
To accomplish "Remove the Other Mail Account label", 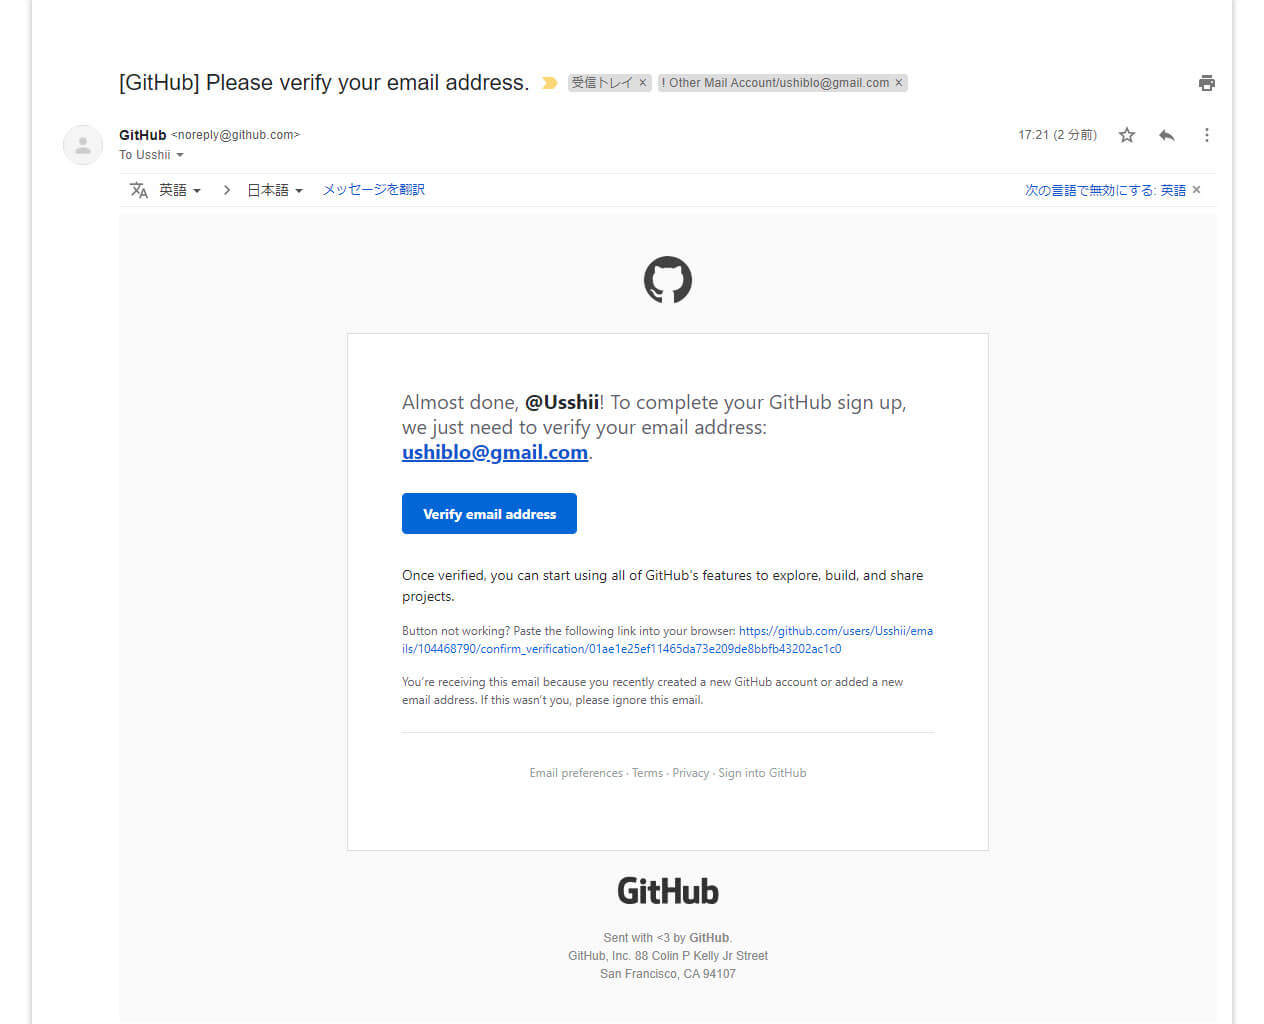I will click(898, 83).
